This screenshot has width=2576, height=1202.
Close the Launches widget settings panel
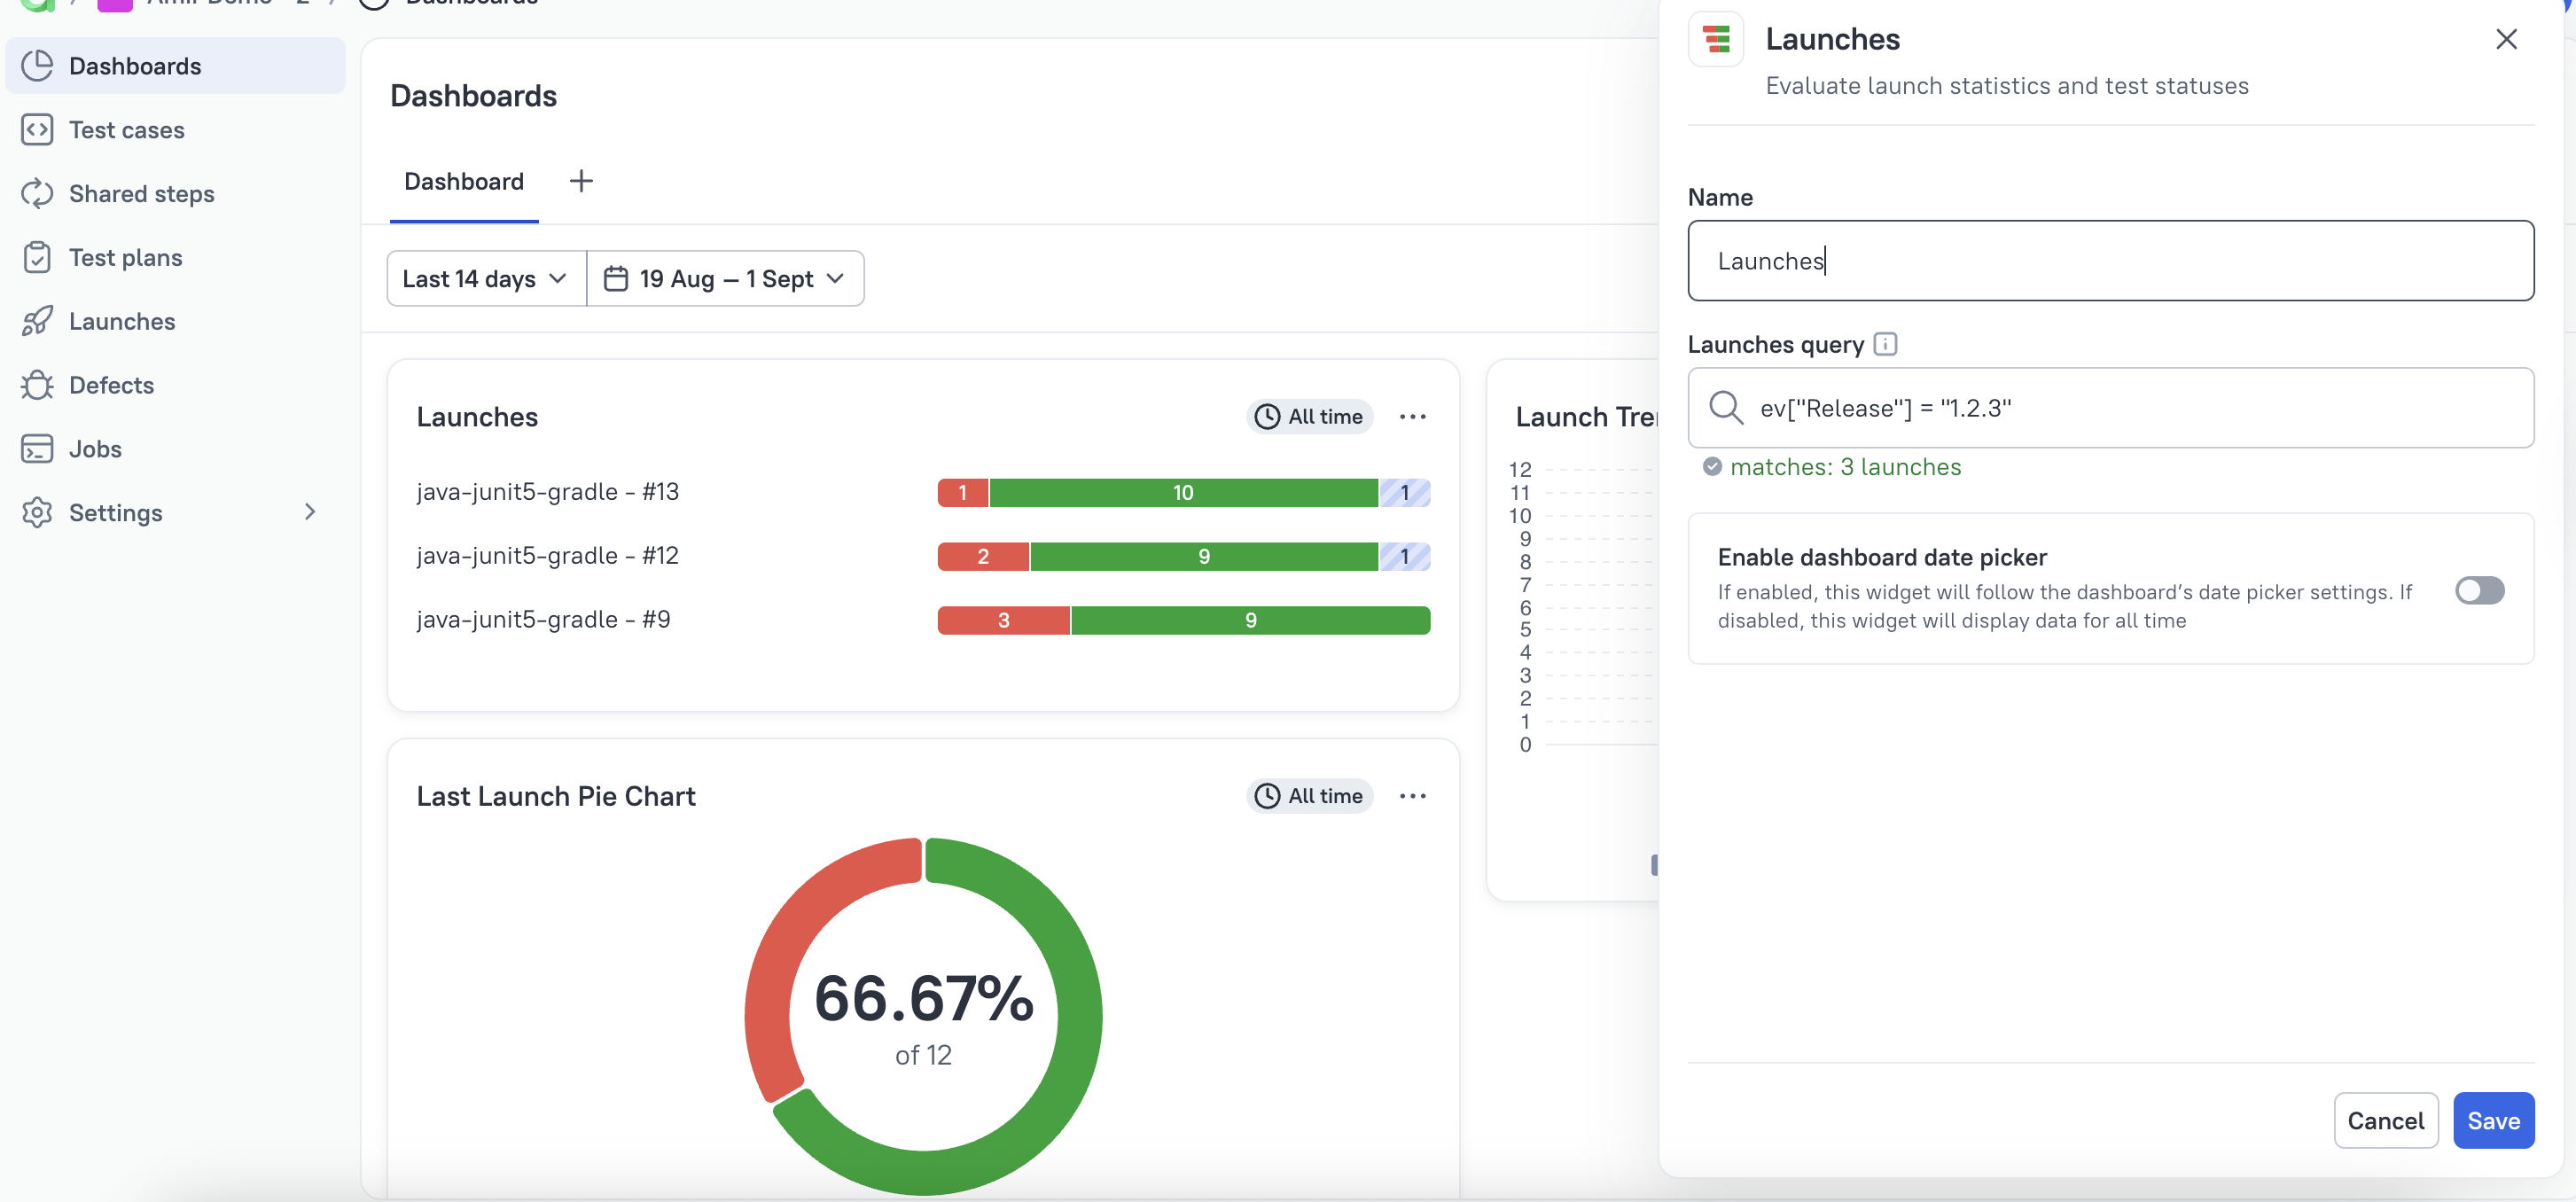(x=2506, y=39)
